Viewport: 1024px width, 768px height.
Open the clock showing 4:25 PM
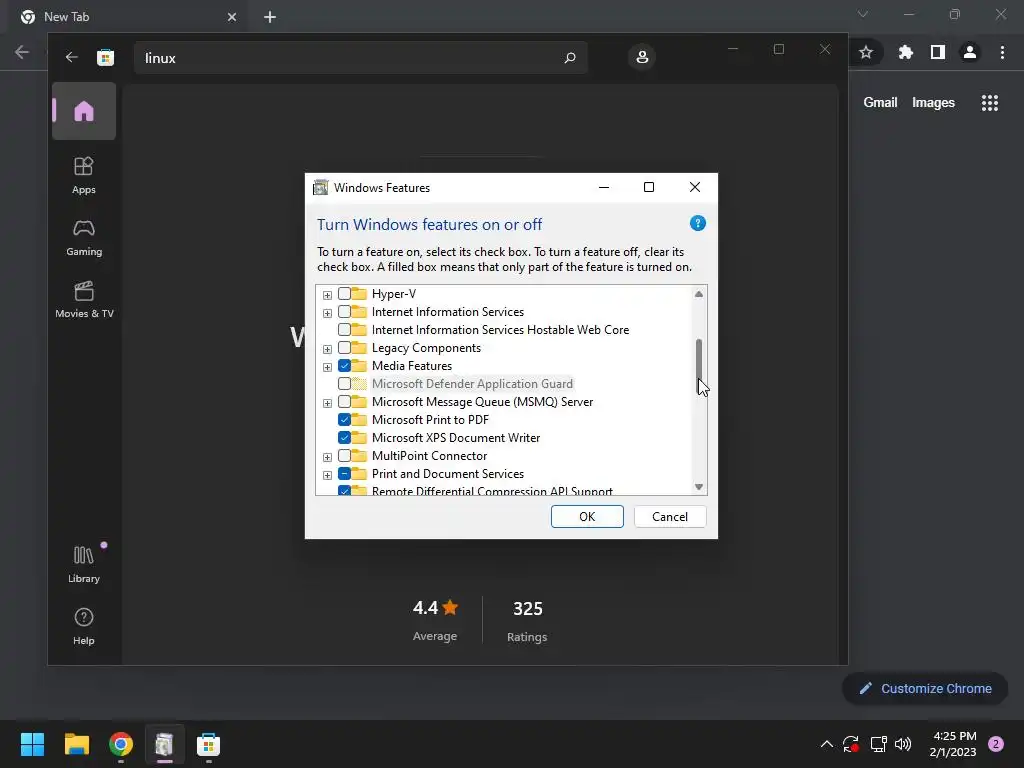953,744
